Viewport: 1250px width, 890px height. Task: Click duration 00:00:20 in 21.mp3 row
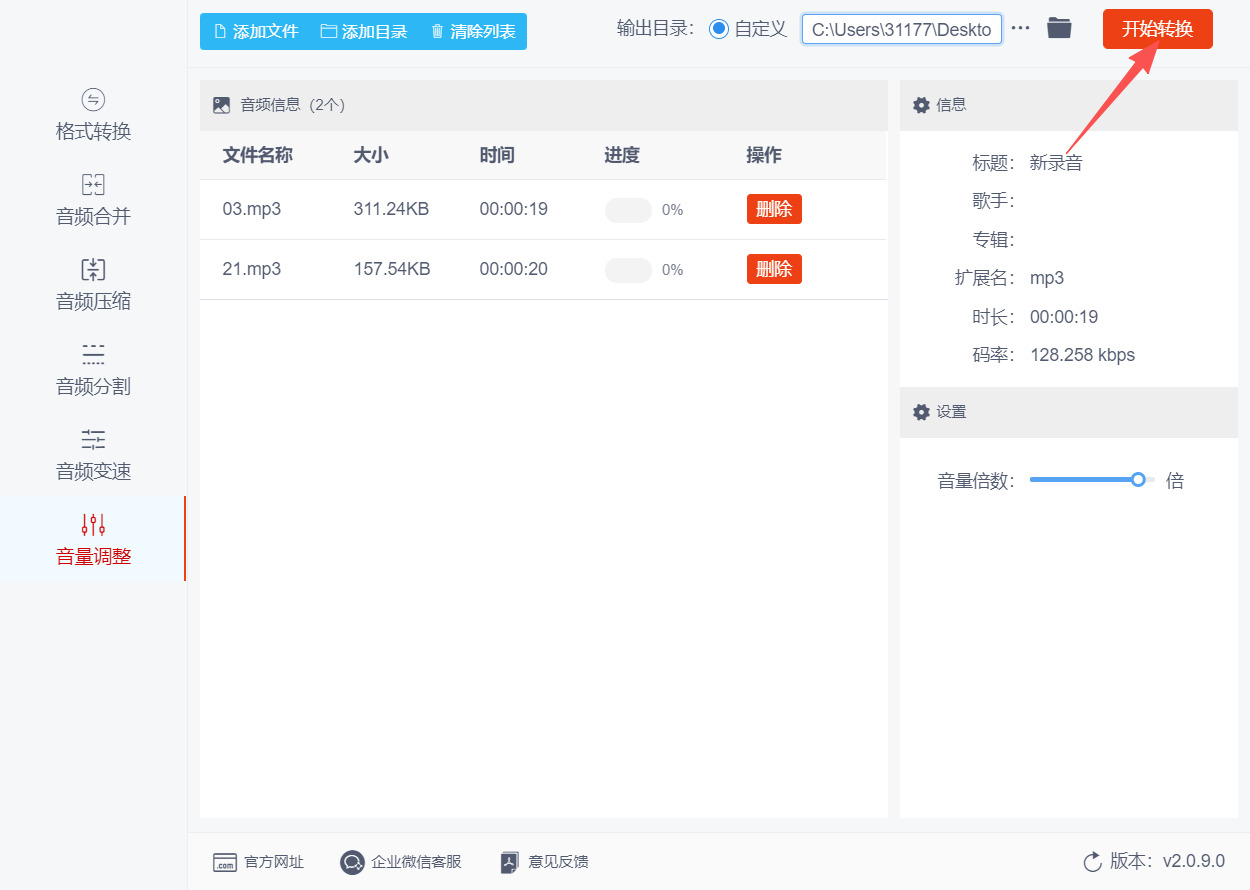514,269
